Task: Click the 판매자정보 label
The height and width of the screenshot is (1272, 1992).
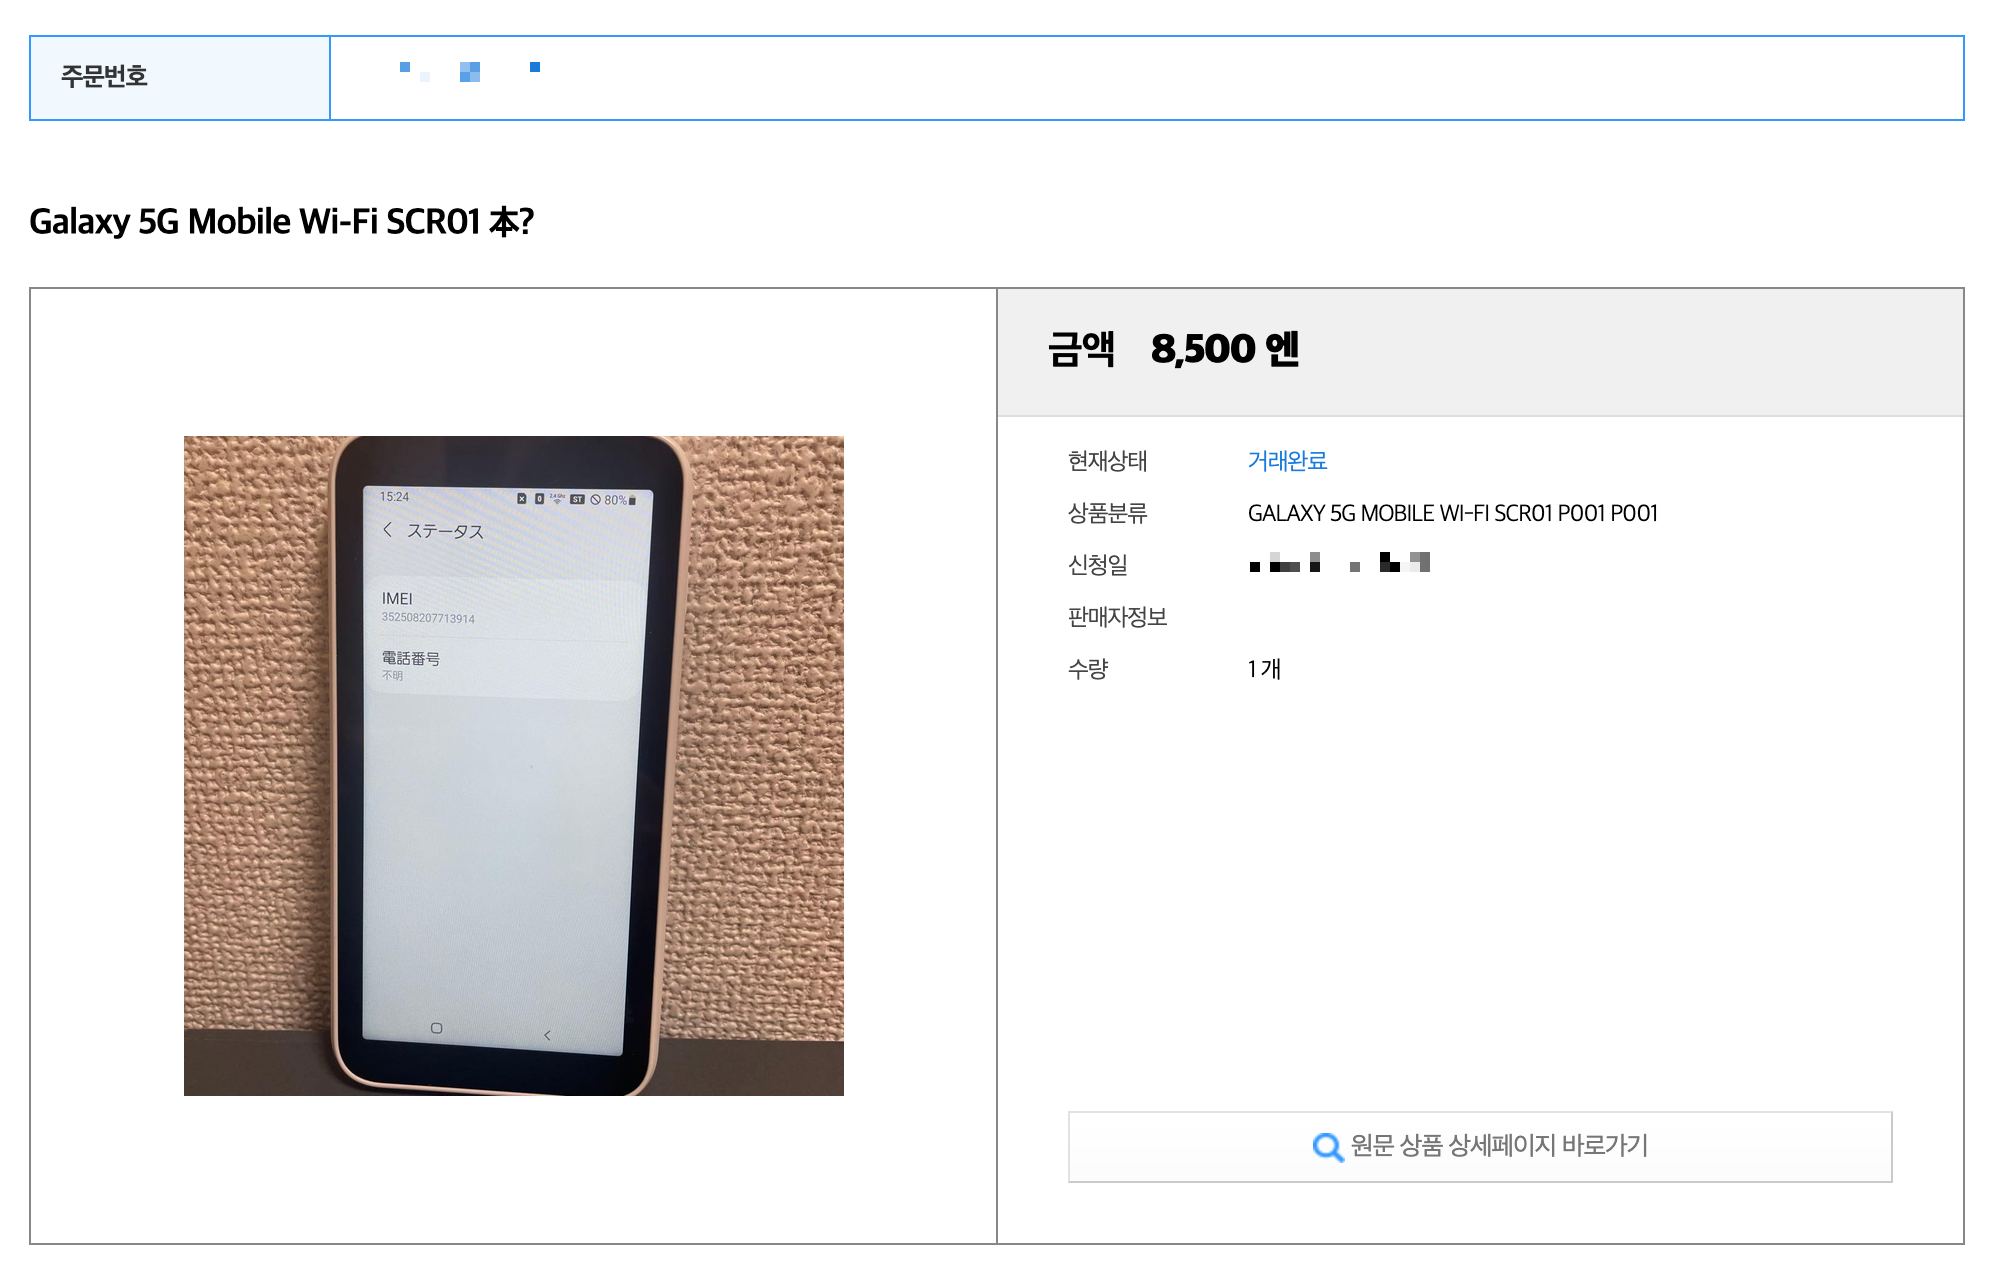Action: (1117, 617)
